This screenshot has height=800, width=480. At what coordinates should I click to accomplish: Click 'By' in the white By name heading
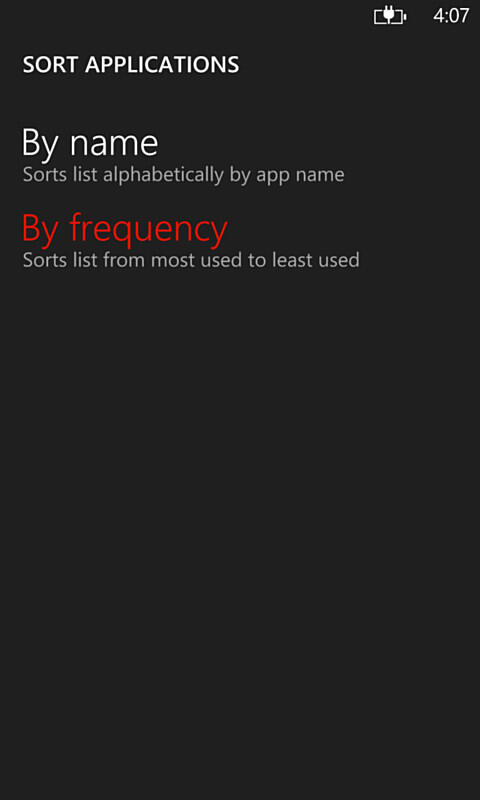point(40,144)
